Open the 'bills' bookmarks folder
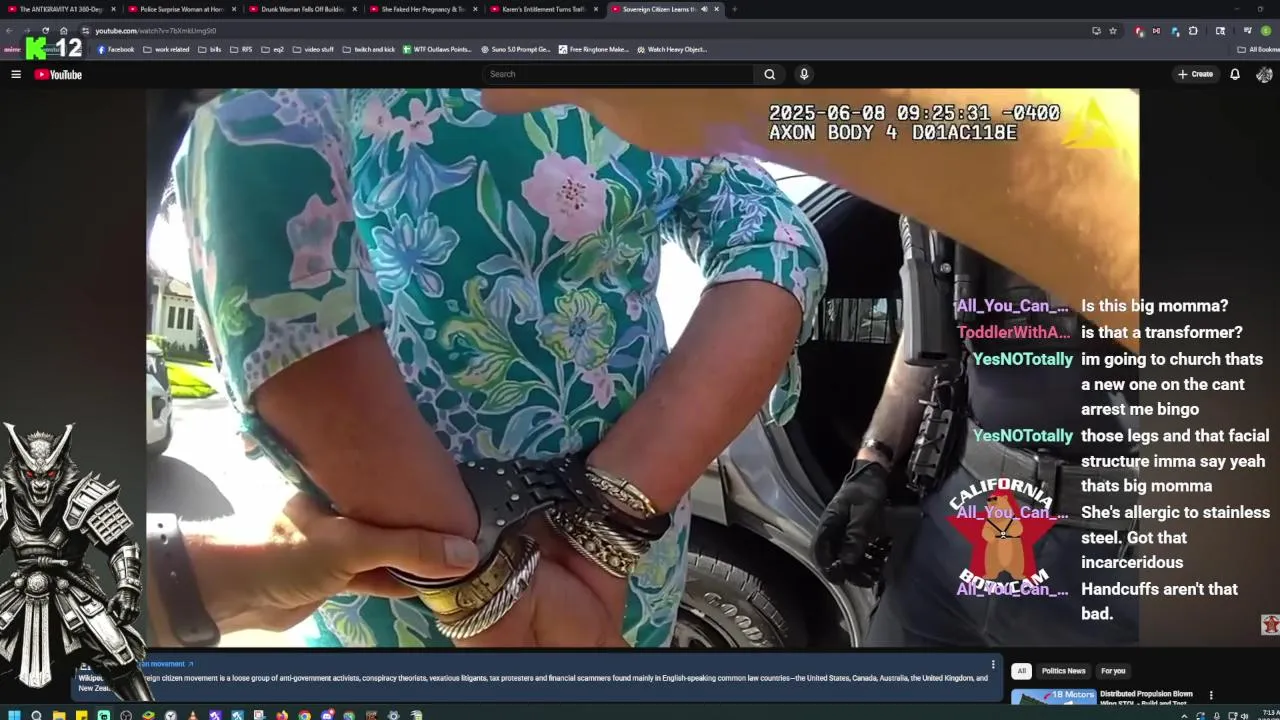Image resolution: width=1280 pixels, height=720 pixels. pyautogui.click(x=210, y=49)
